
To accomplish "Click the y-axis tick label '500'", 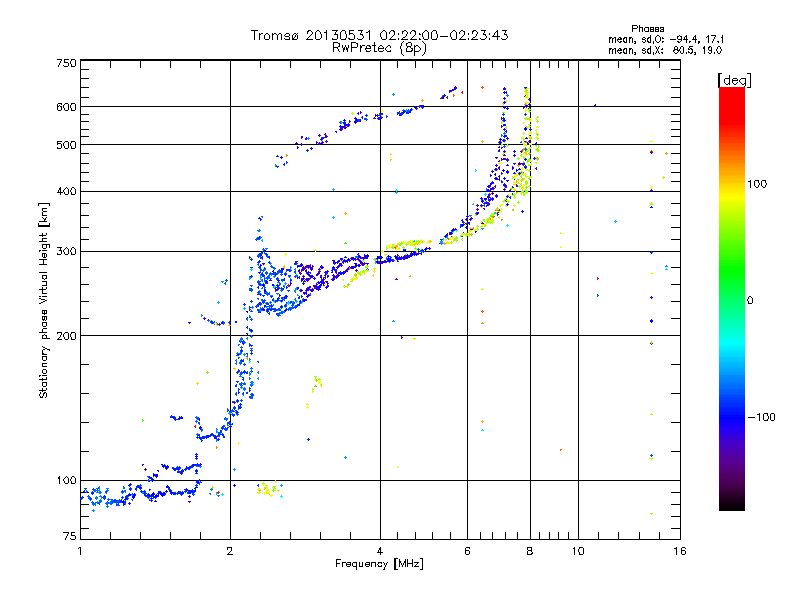I will (66, 145).
